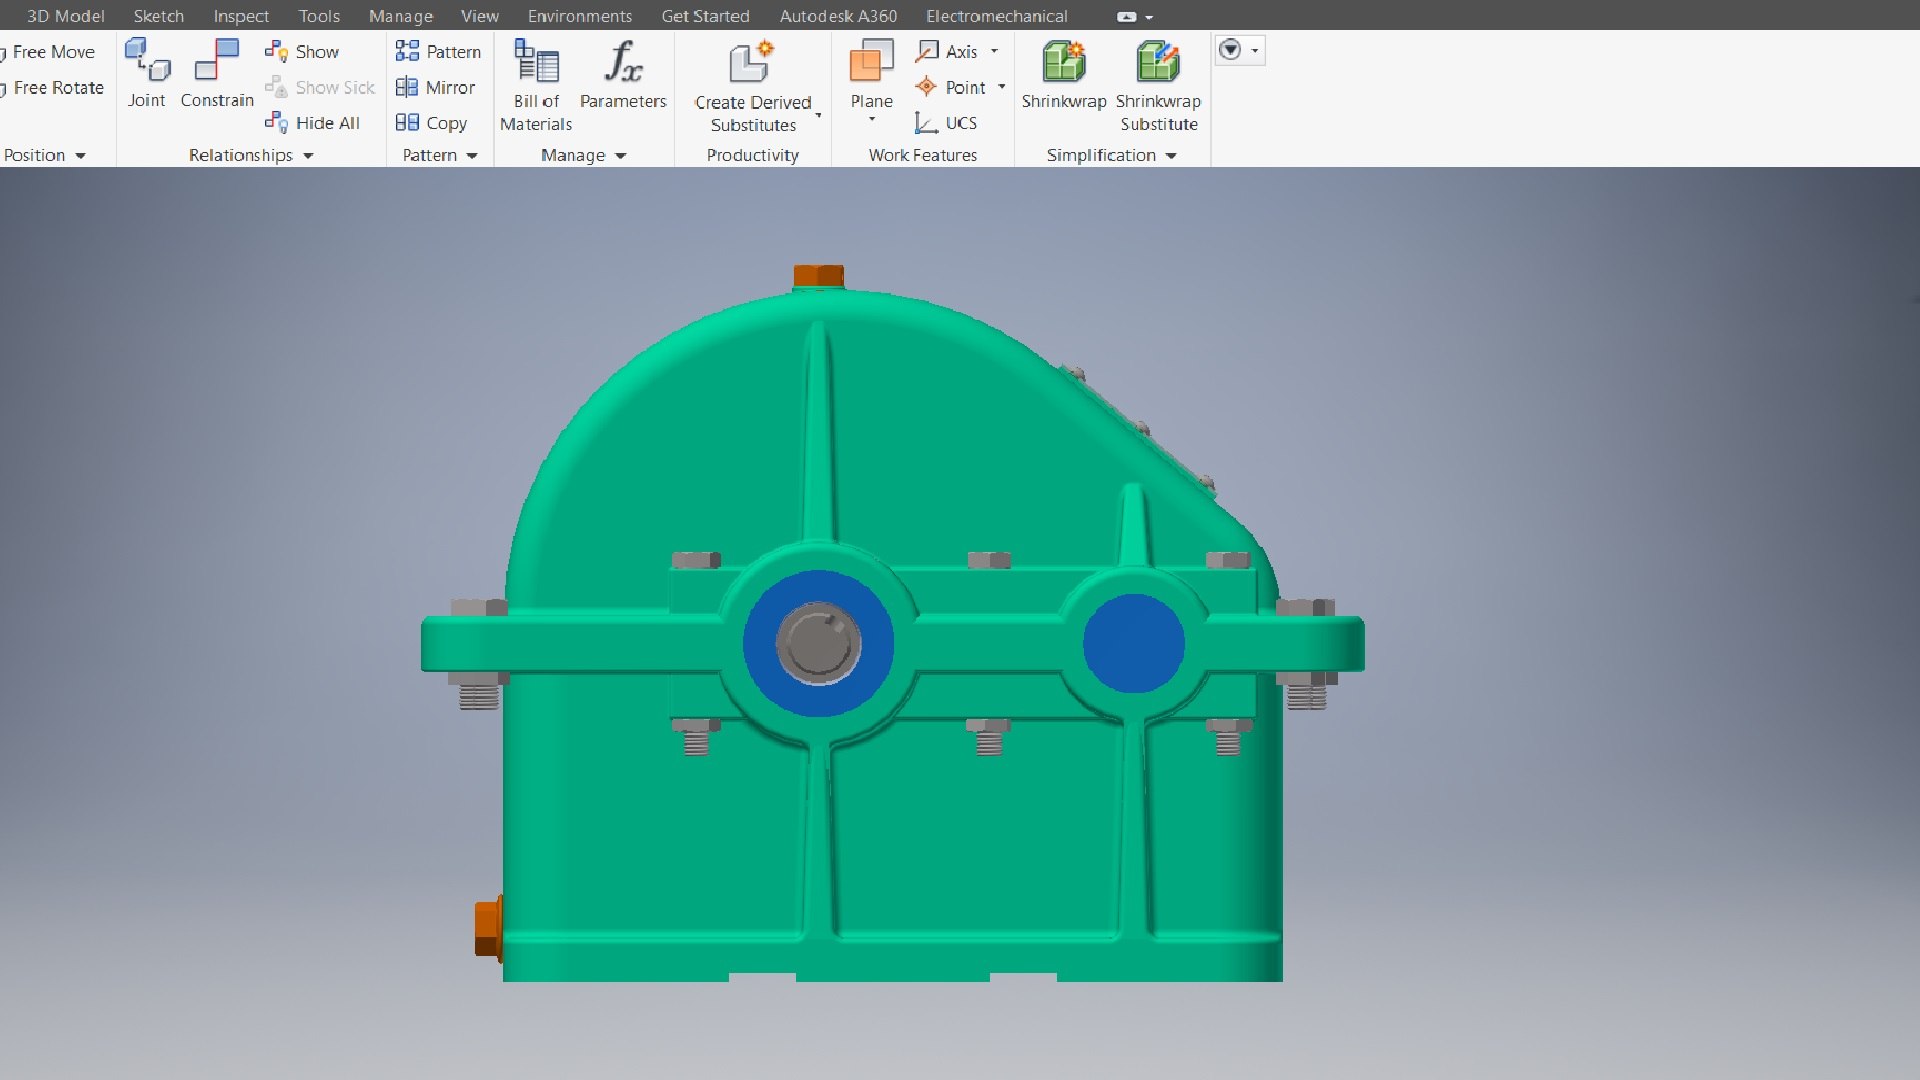
Task: Open the View ribbon tab
Action: [x=480, y=16]
